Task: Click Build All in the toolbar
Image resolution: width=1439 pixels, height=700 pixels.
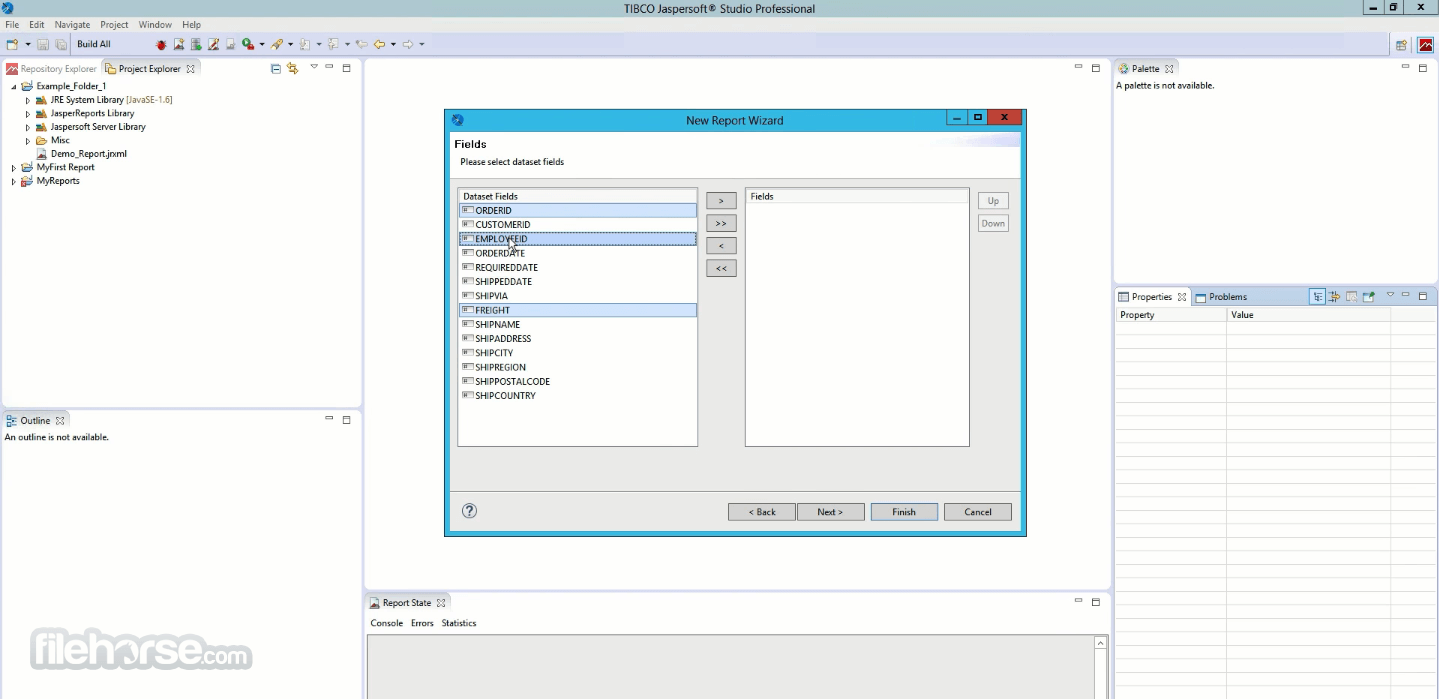Action: pos(94,44)
